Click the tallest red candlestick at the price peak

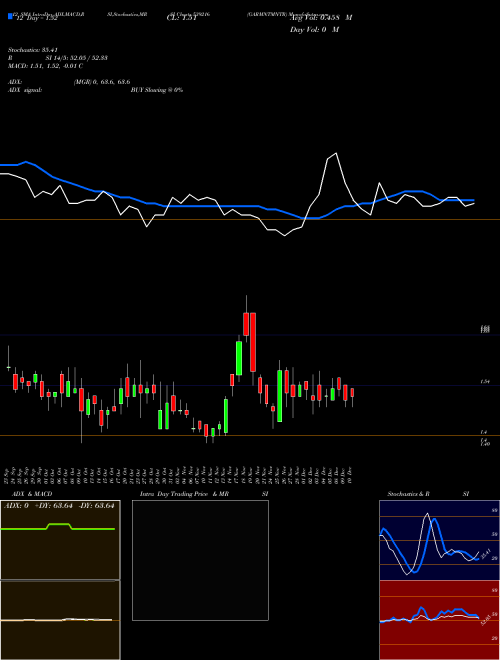coord(253,342)
